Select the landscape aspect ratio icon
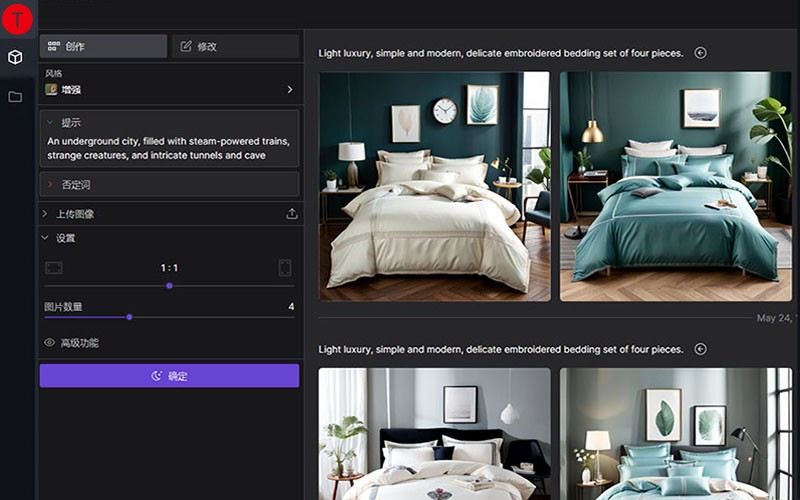This screenshot has height=500, width=800. coord(54,268)
